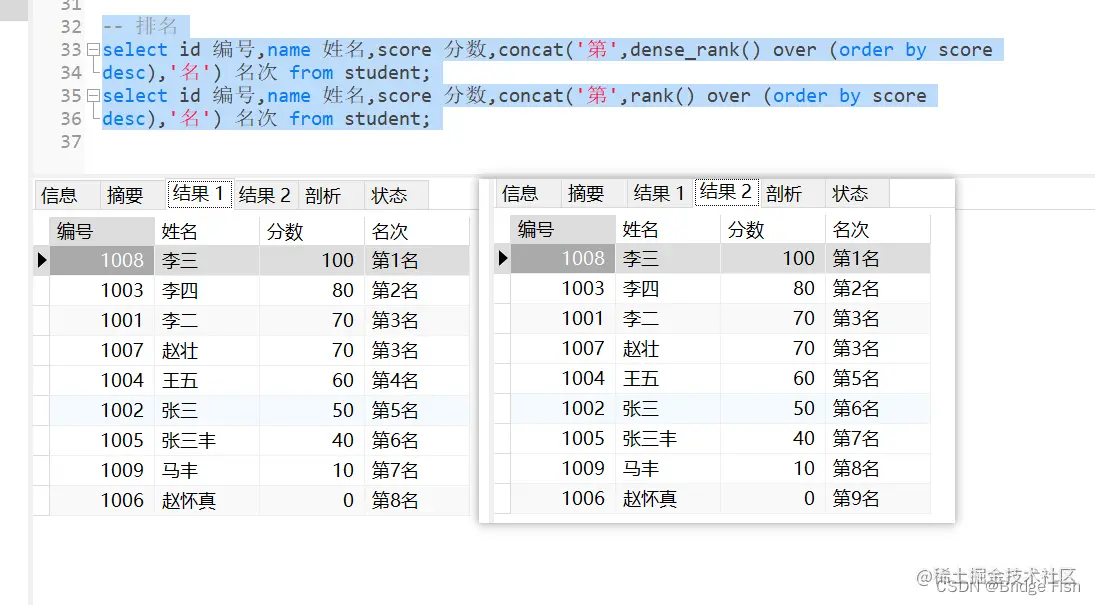
Task: Select cell 第7名 in right table
Action: pyautogui.click(x=877, y=438)
